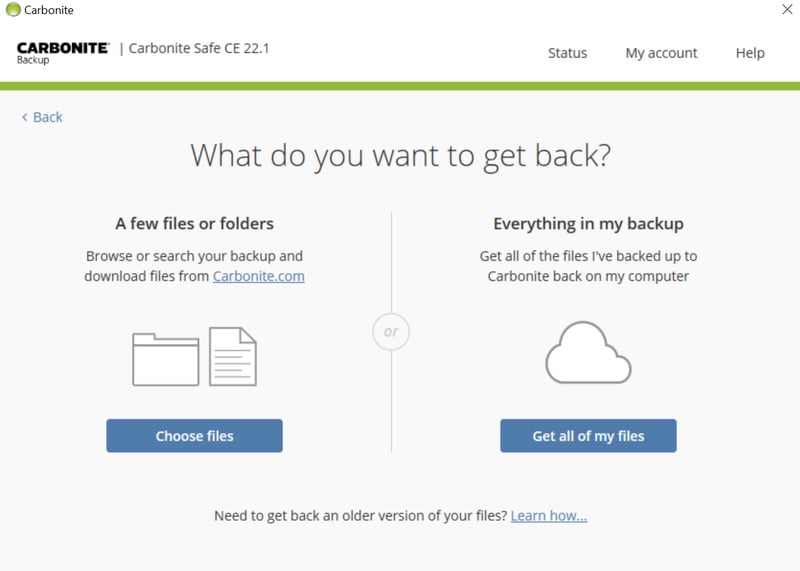Image resolution: width=800 pixels, height=571 pixels.
Task: Click the Carbonite Backup logo
Action: pyautogui.click(x=62, y=52)
